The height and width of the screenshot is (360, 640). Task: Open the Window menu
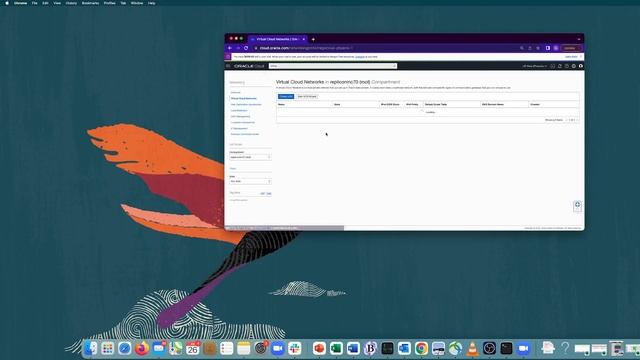click(x=137, y=3)
